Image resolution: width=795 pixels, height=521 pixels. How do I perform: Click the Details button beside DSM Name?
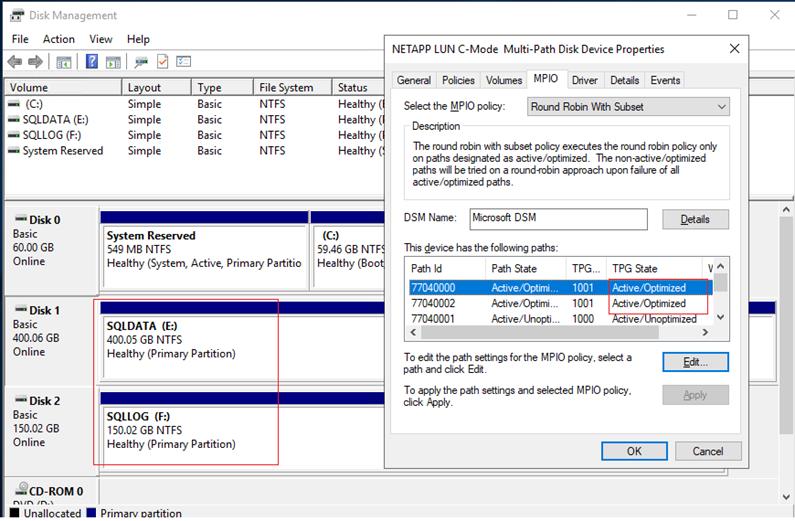tap(695, 219)
